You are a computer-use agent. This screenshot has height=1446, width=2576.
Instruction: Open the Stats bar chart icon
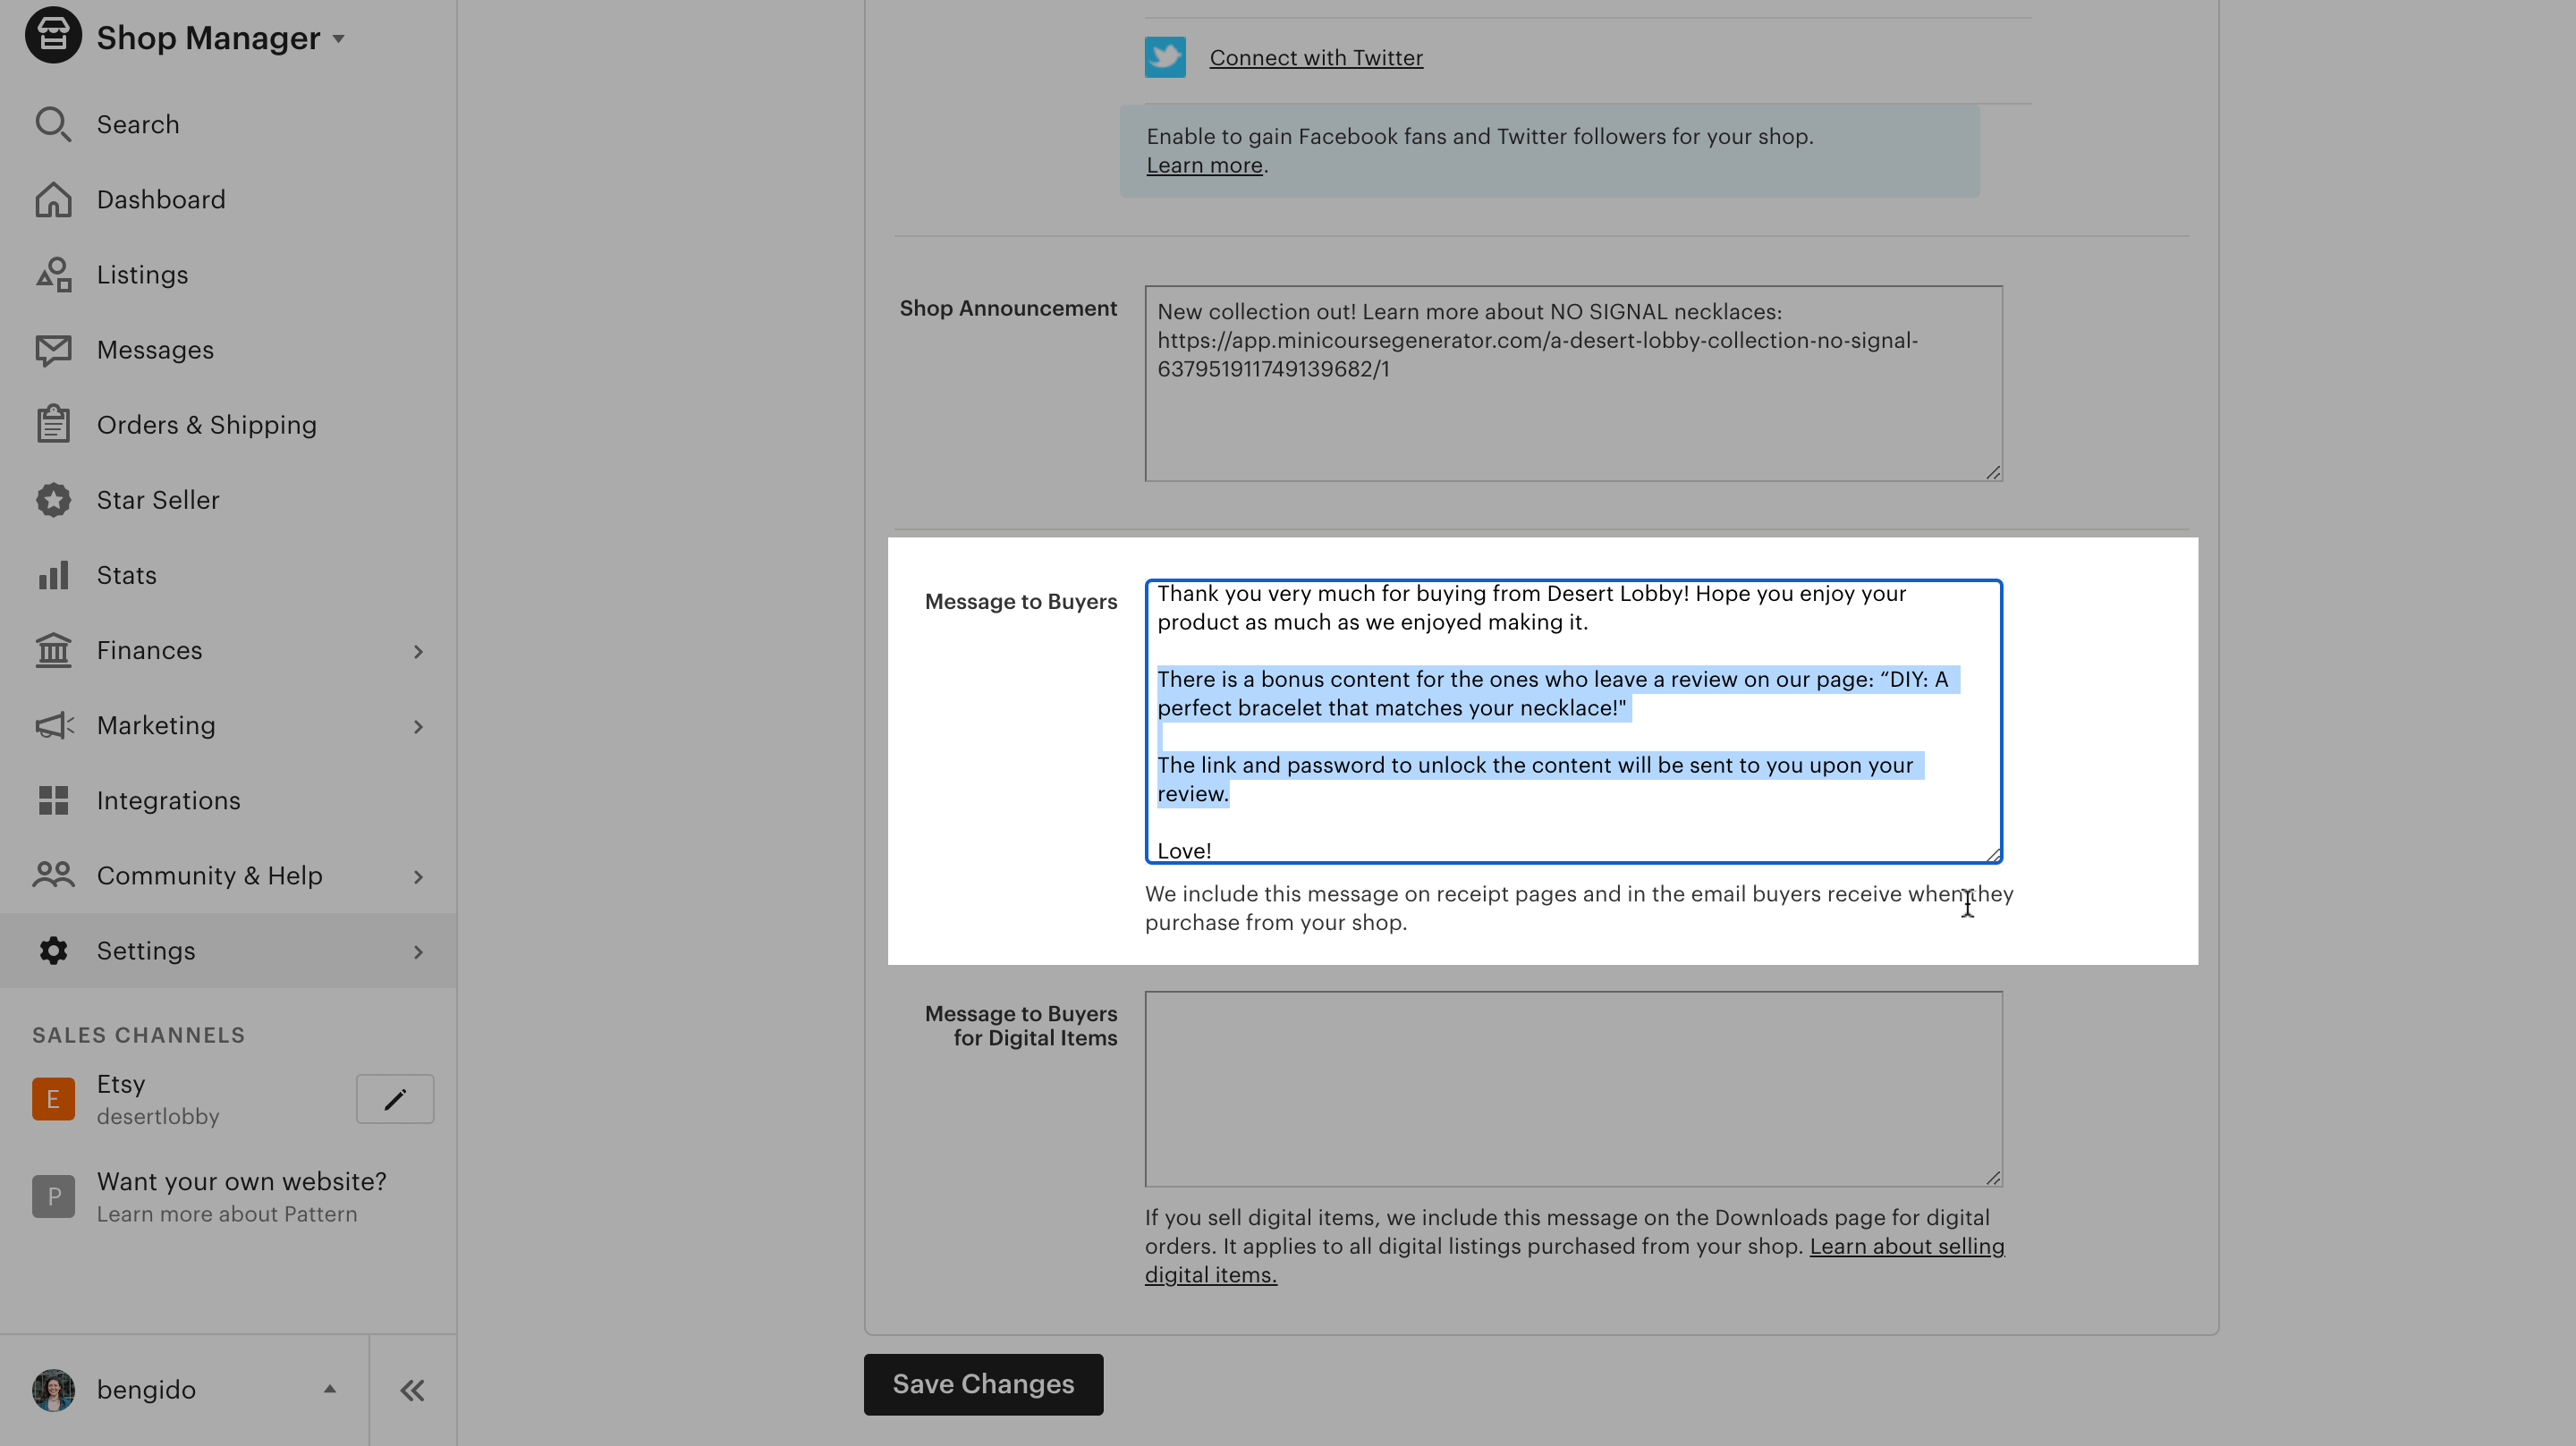click(53, 575)
